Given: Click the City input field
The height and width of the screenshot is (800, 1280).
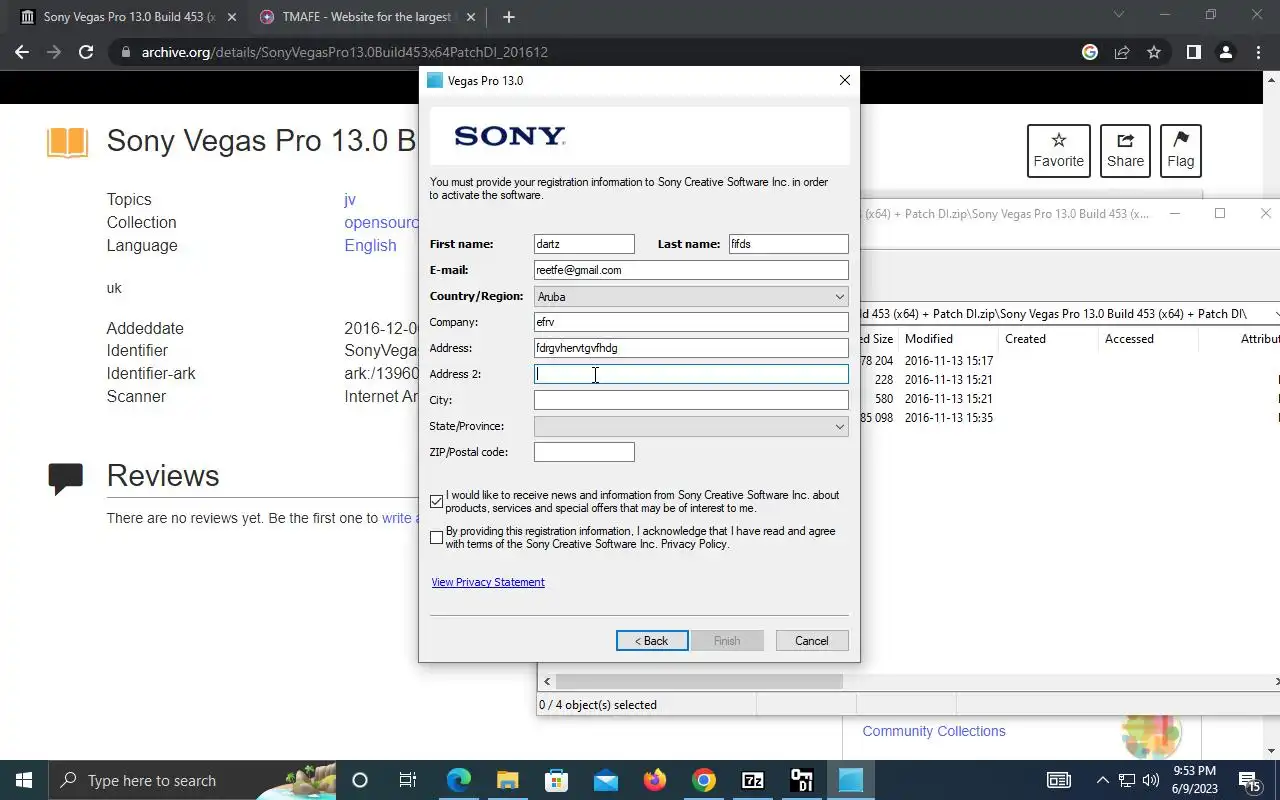Looking at the screenshot, I should pos(691,400).
